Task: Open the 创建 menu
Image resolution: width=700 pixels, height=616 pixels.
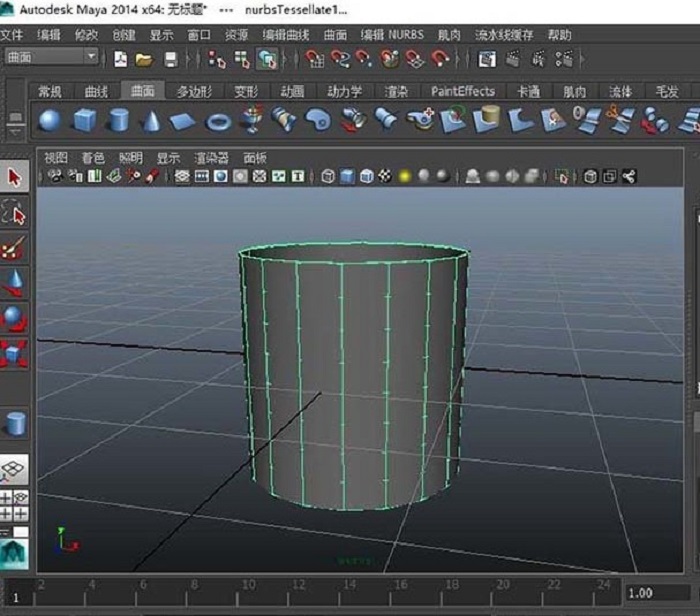Action: tap(124, 35)
